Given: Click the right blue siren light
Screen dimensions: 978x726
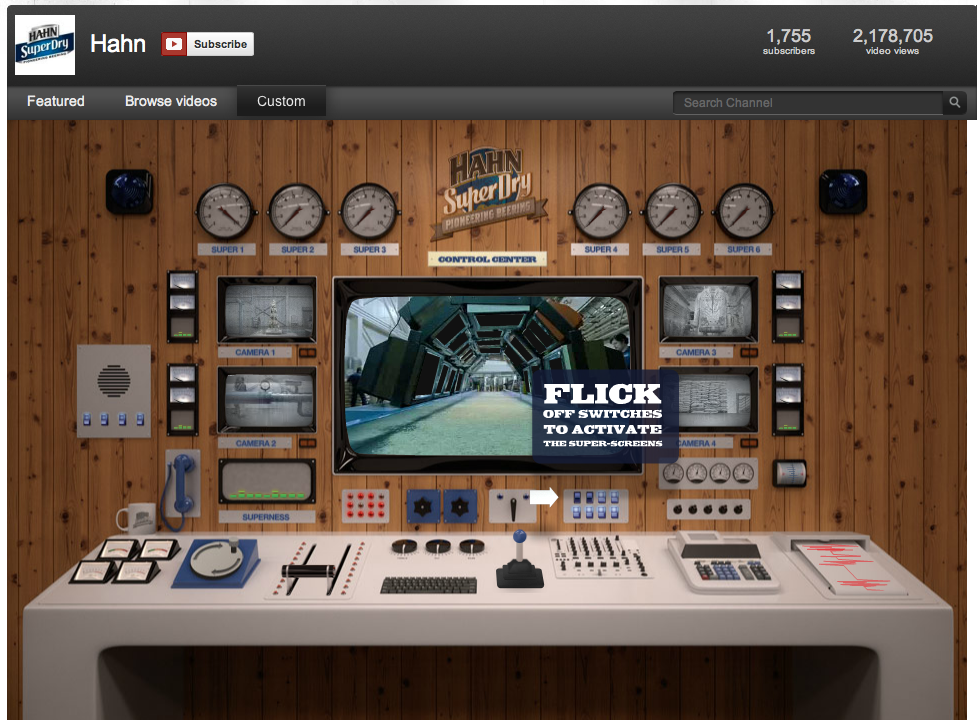Looking at the screenshot, I should pos(843,191).
